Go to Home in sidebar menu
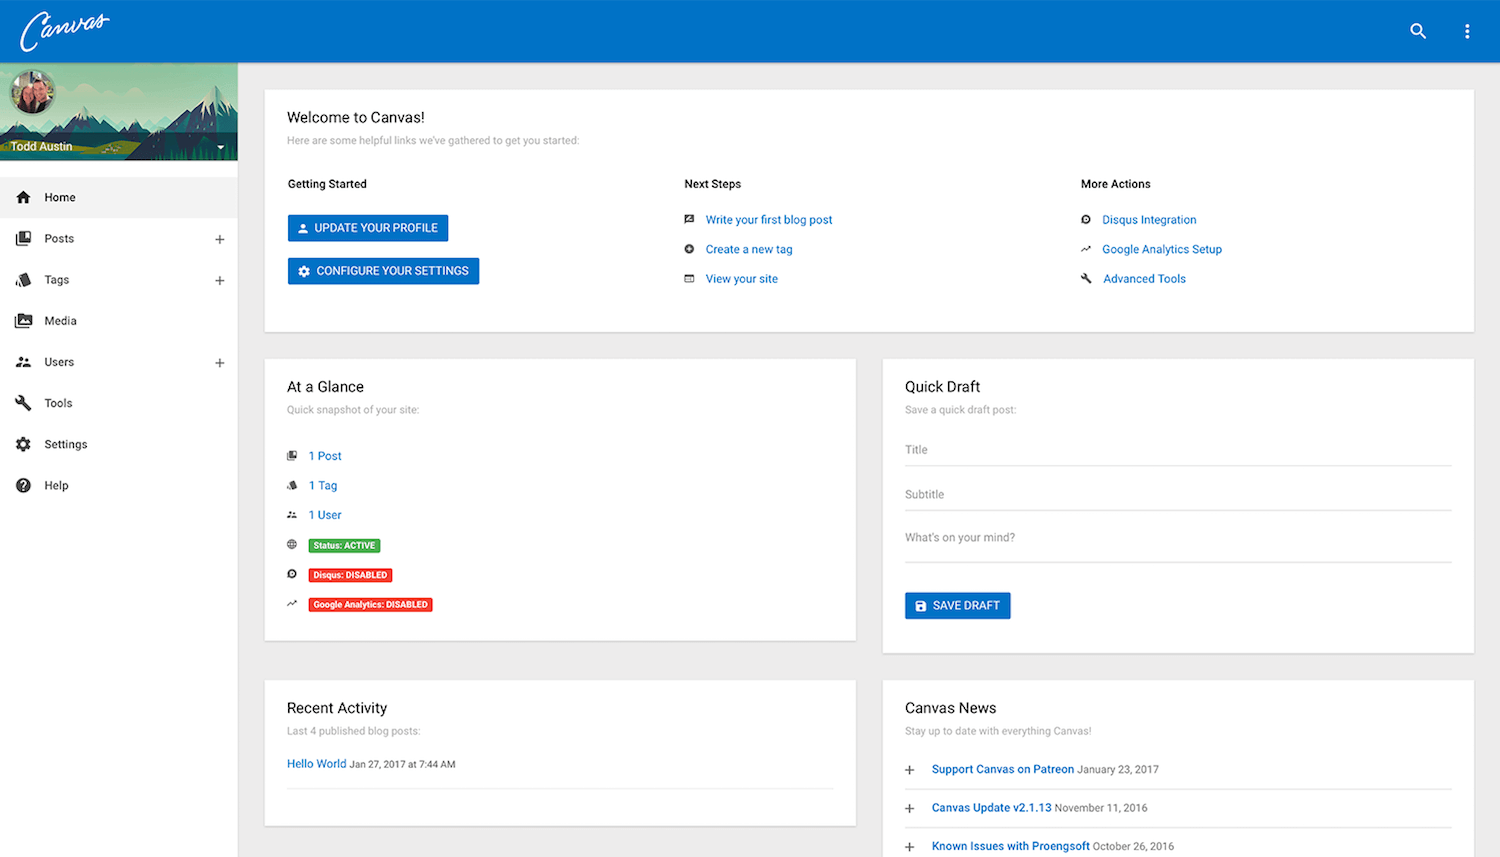The height and width of the screenshot is (857, 1500). coord(119,197)
